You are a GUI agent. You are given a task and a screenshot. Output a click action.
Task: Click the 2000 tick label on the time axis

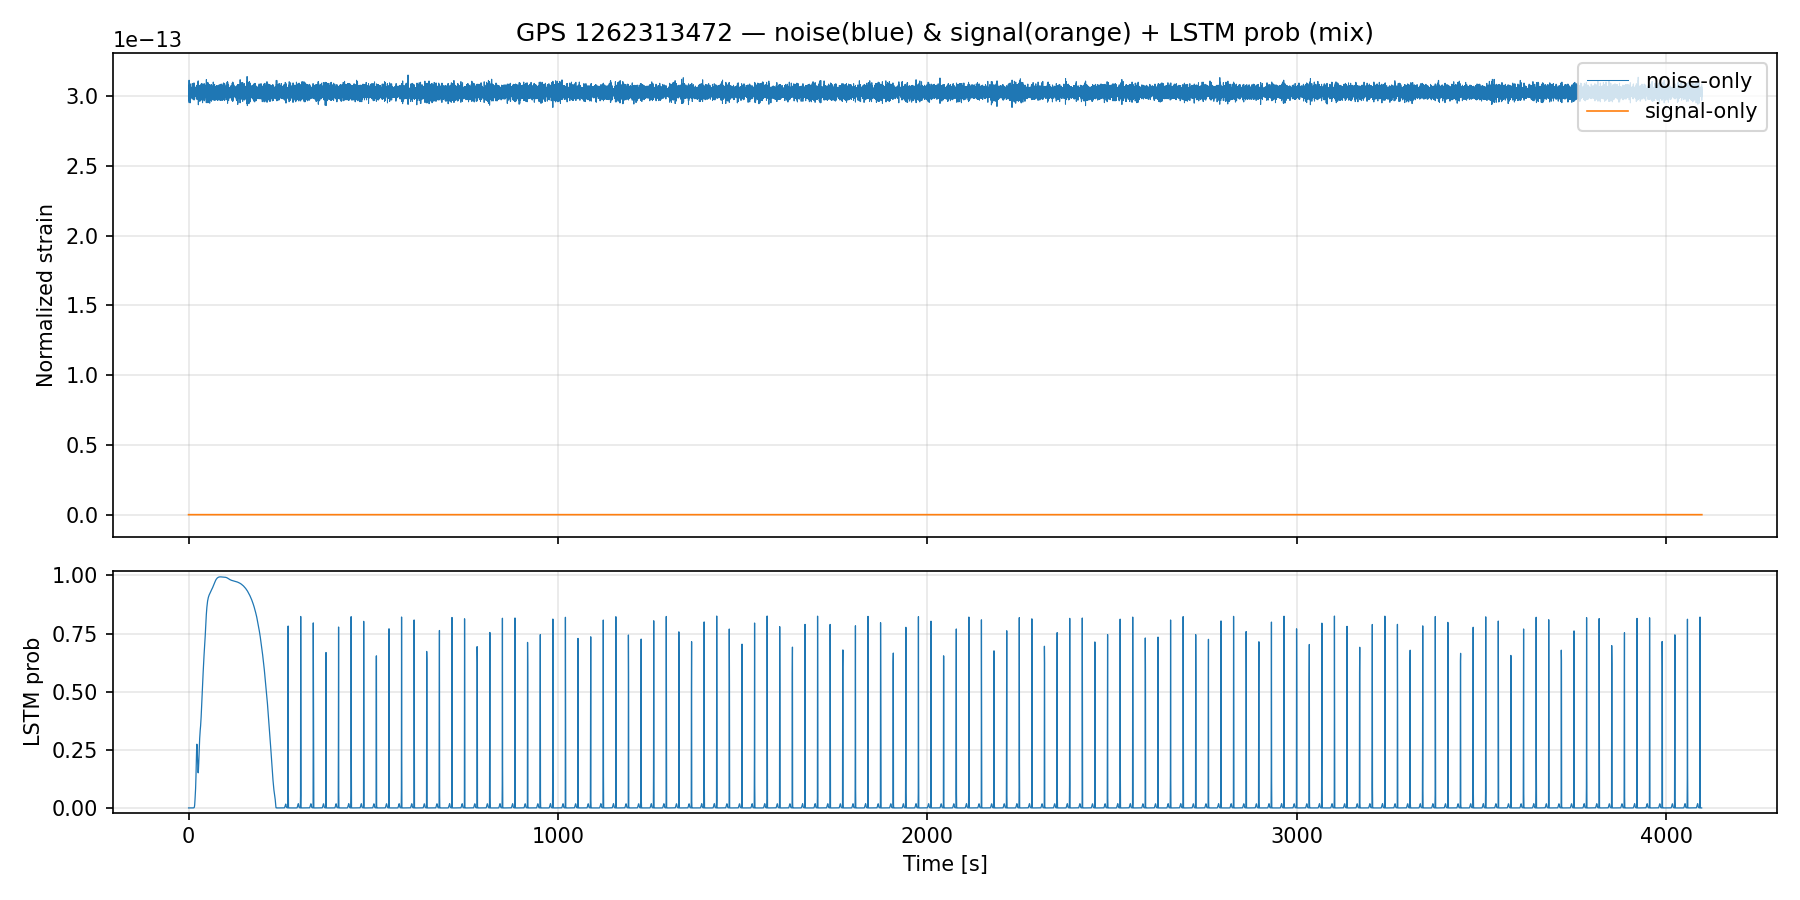point(927,836)
